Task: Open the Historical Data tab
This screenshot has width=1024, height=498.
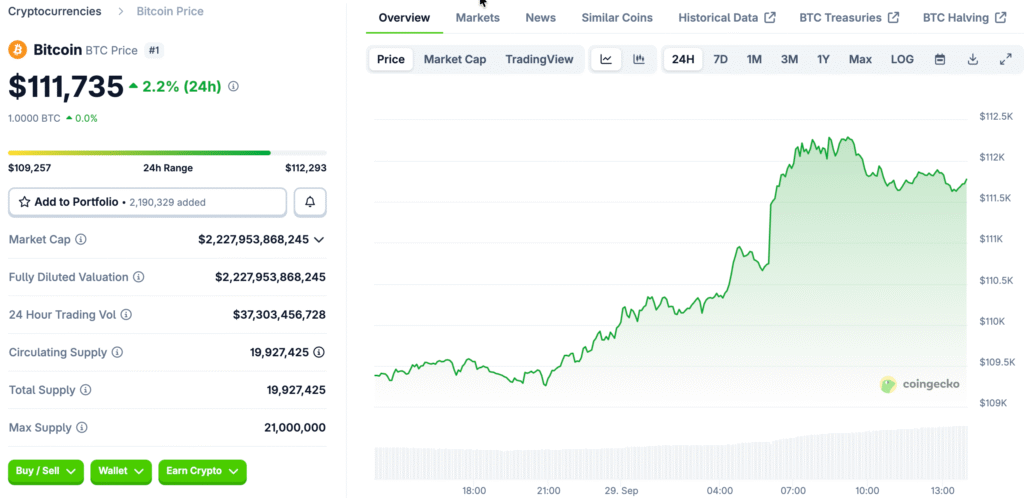Action: click(727, 18)
